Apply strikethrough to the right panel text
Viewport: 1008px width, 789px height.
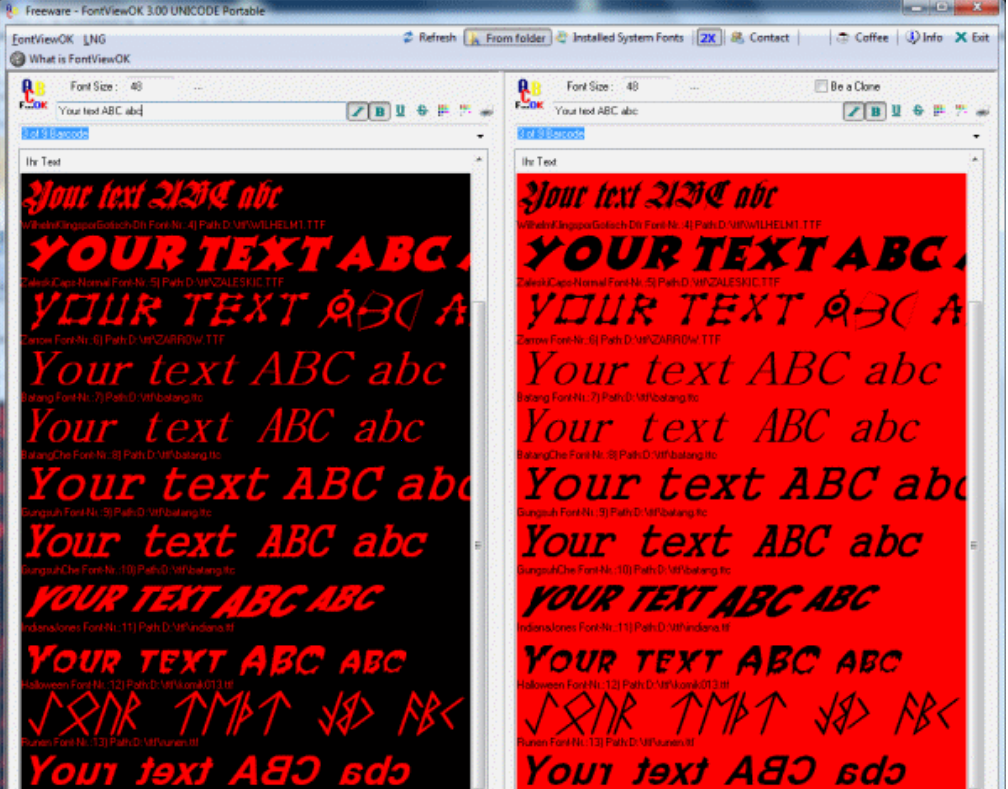(x=917, y=111)
